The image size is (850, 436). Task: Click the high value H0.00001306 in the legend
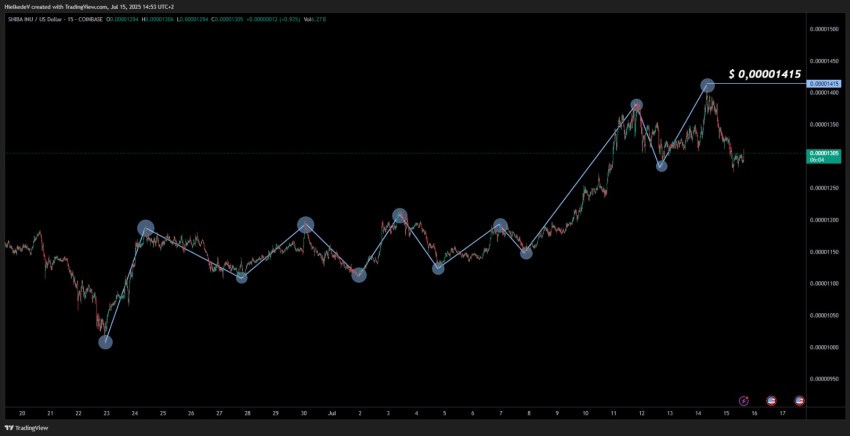click(158, 19)
